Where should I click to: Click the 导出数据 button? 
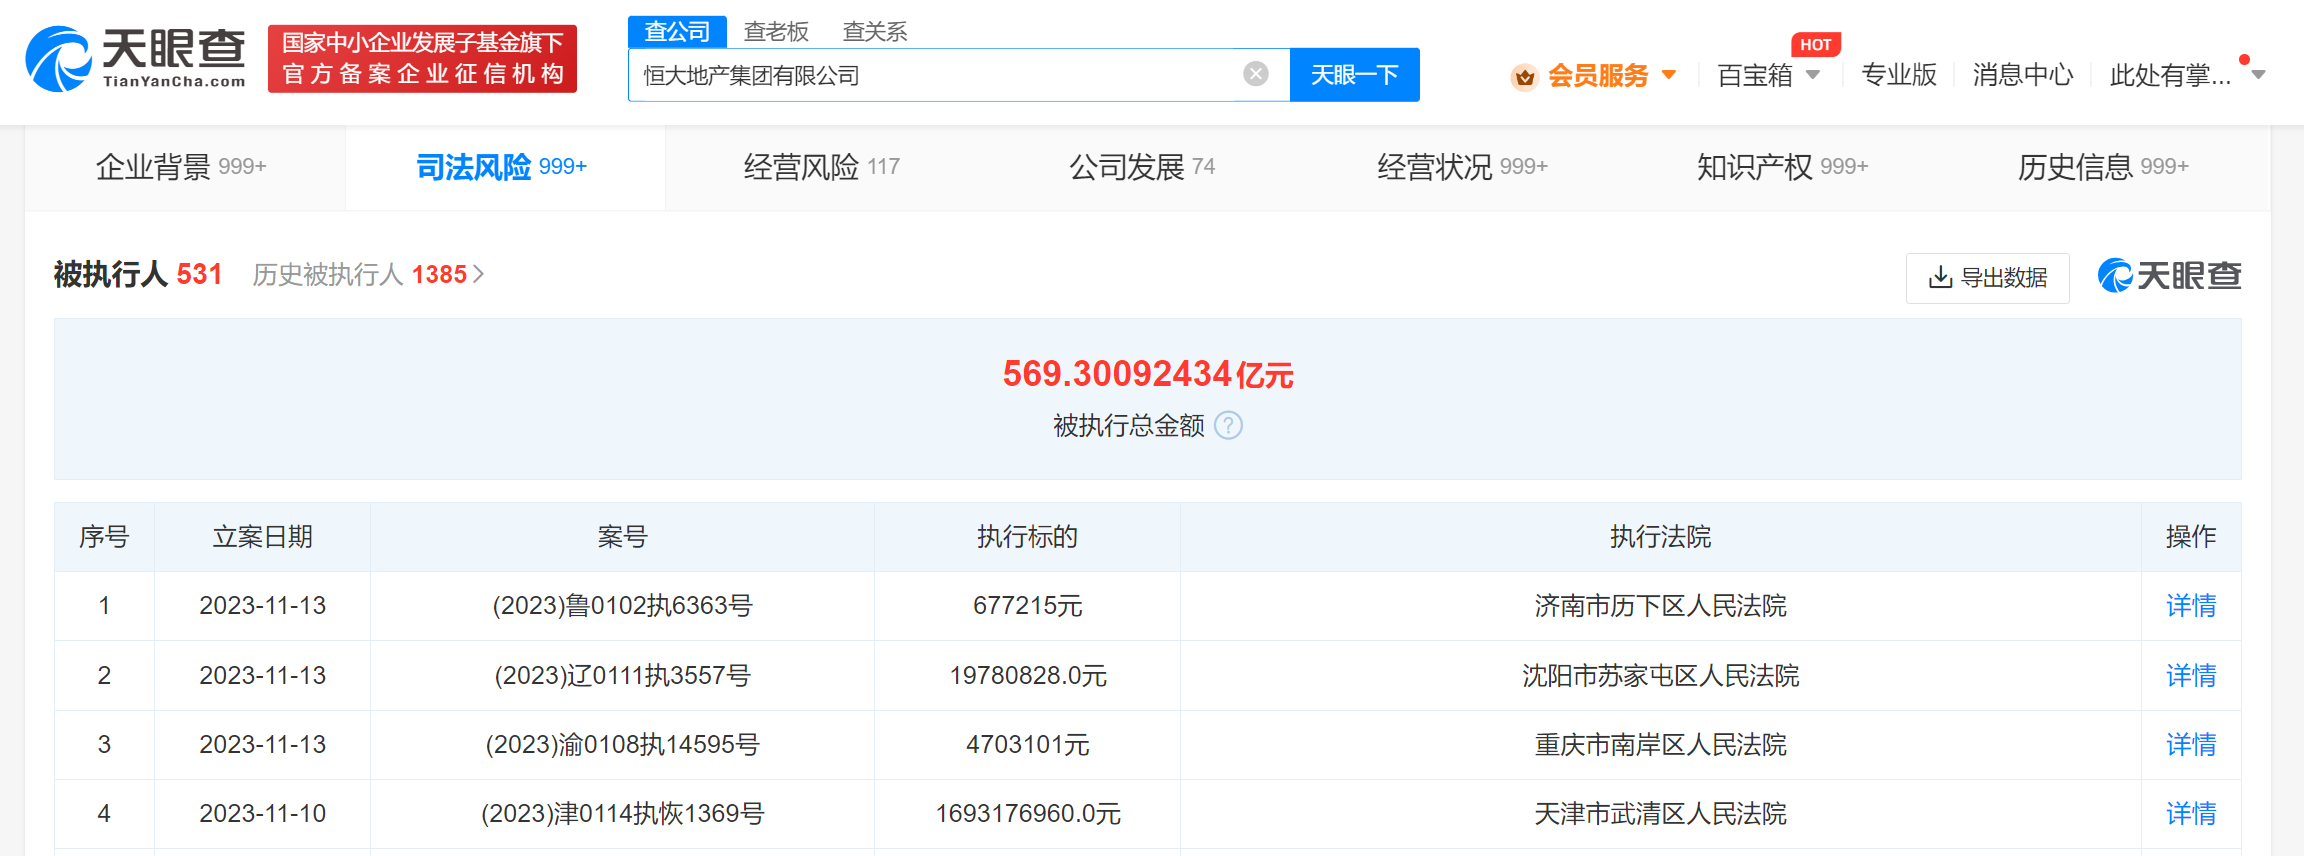[1987, 278]
